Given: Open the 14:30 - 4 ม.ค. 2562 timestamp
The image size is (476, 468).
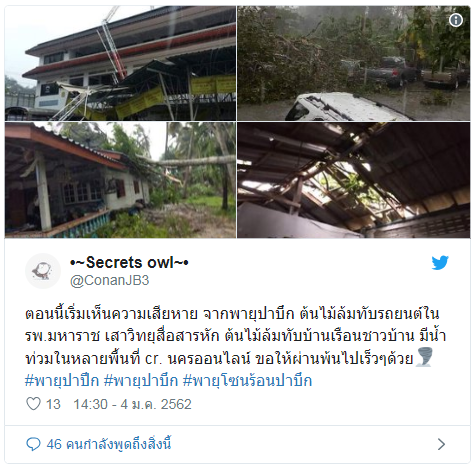Looking at the screenshot, I should point(132,404).
